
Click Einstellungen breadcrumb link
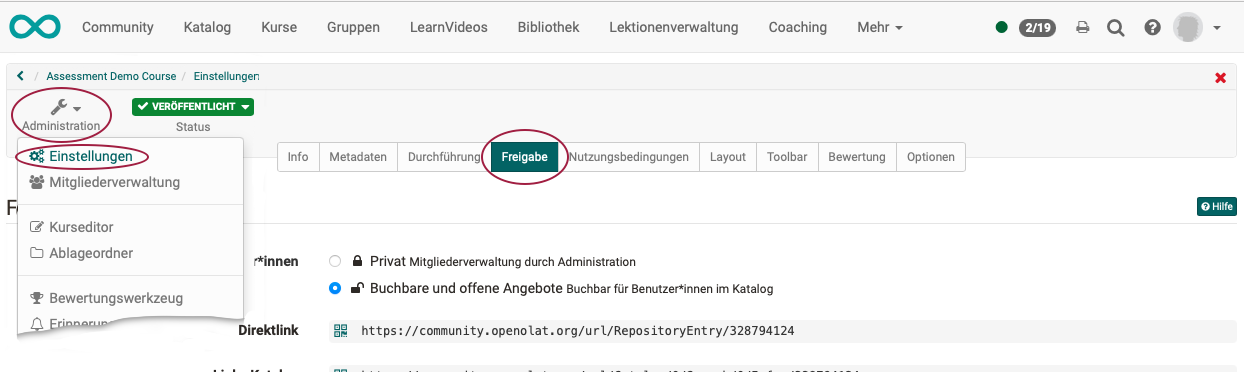(226, 76)
